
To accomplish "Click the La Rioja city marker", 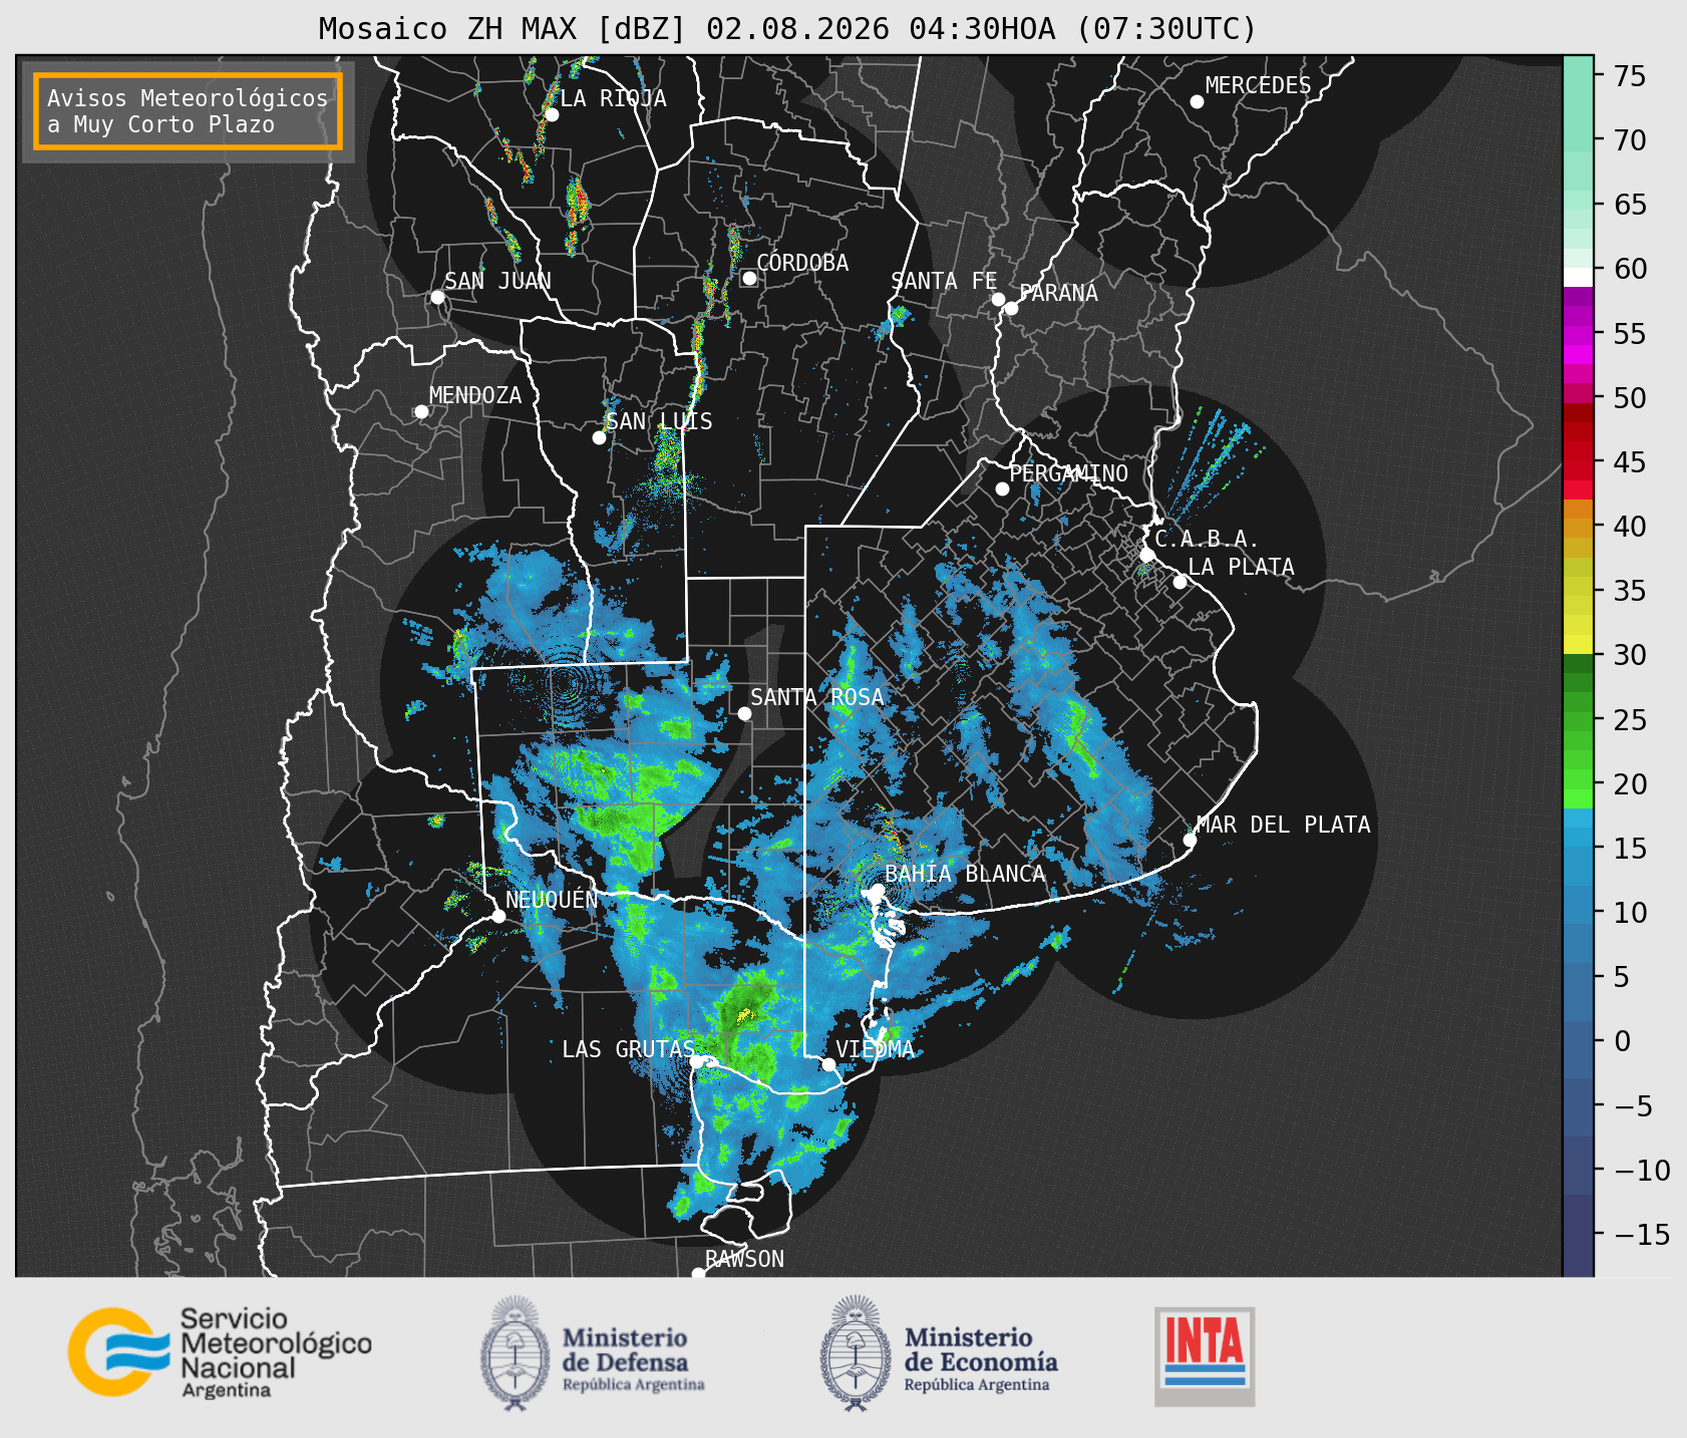I will coord(551,114).
